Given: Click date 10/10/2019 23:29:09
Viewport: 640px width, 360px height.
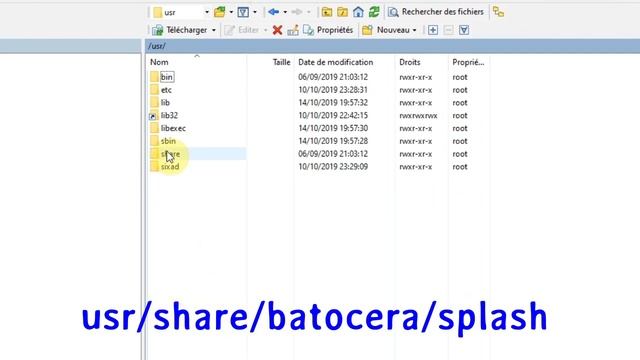Looking at the screenshot, I should click(333, 167).
